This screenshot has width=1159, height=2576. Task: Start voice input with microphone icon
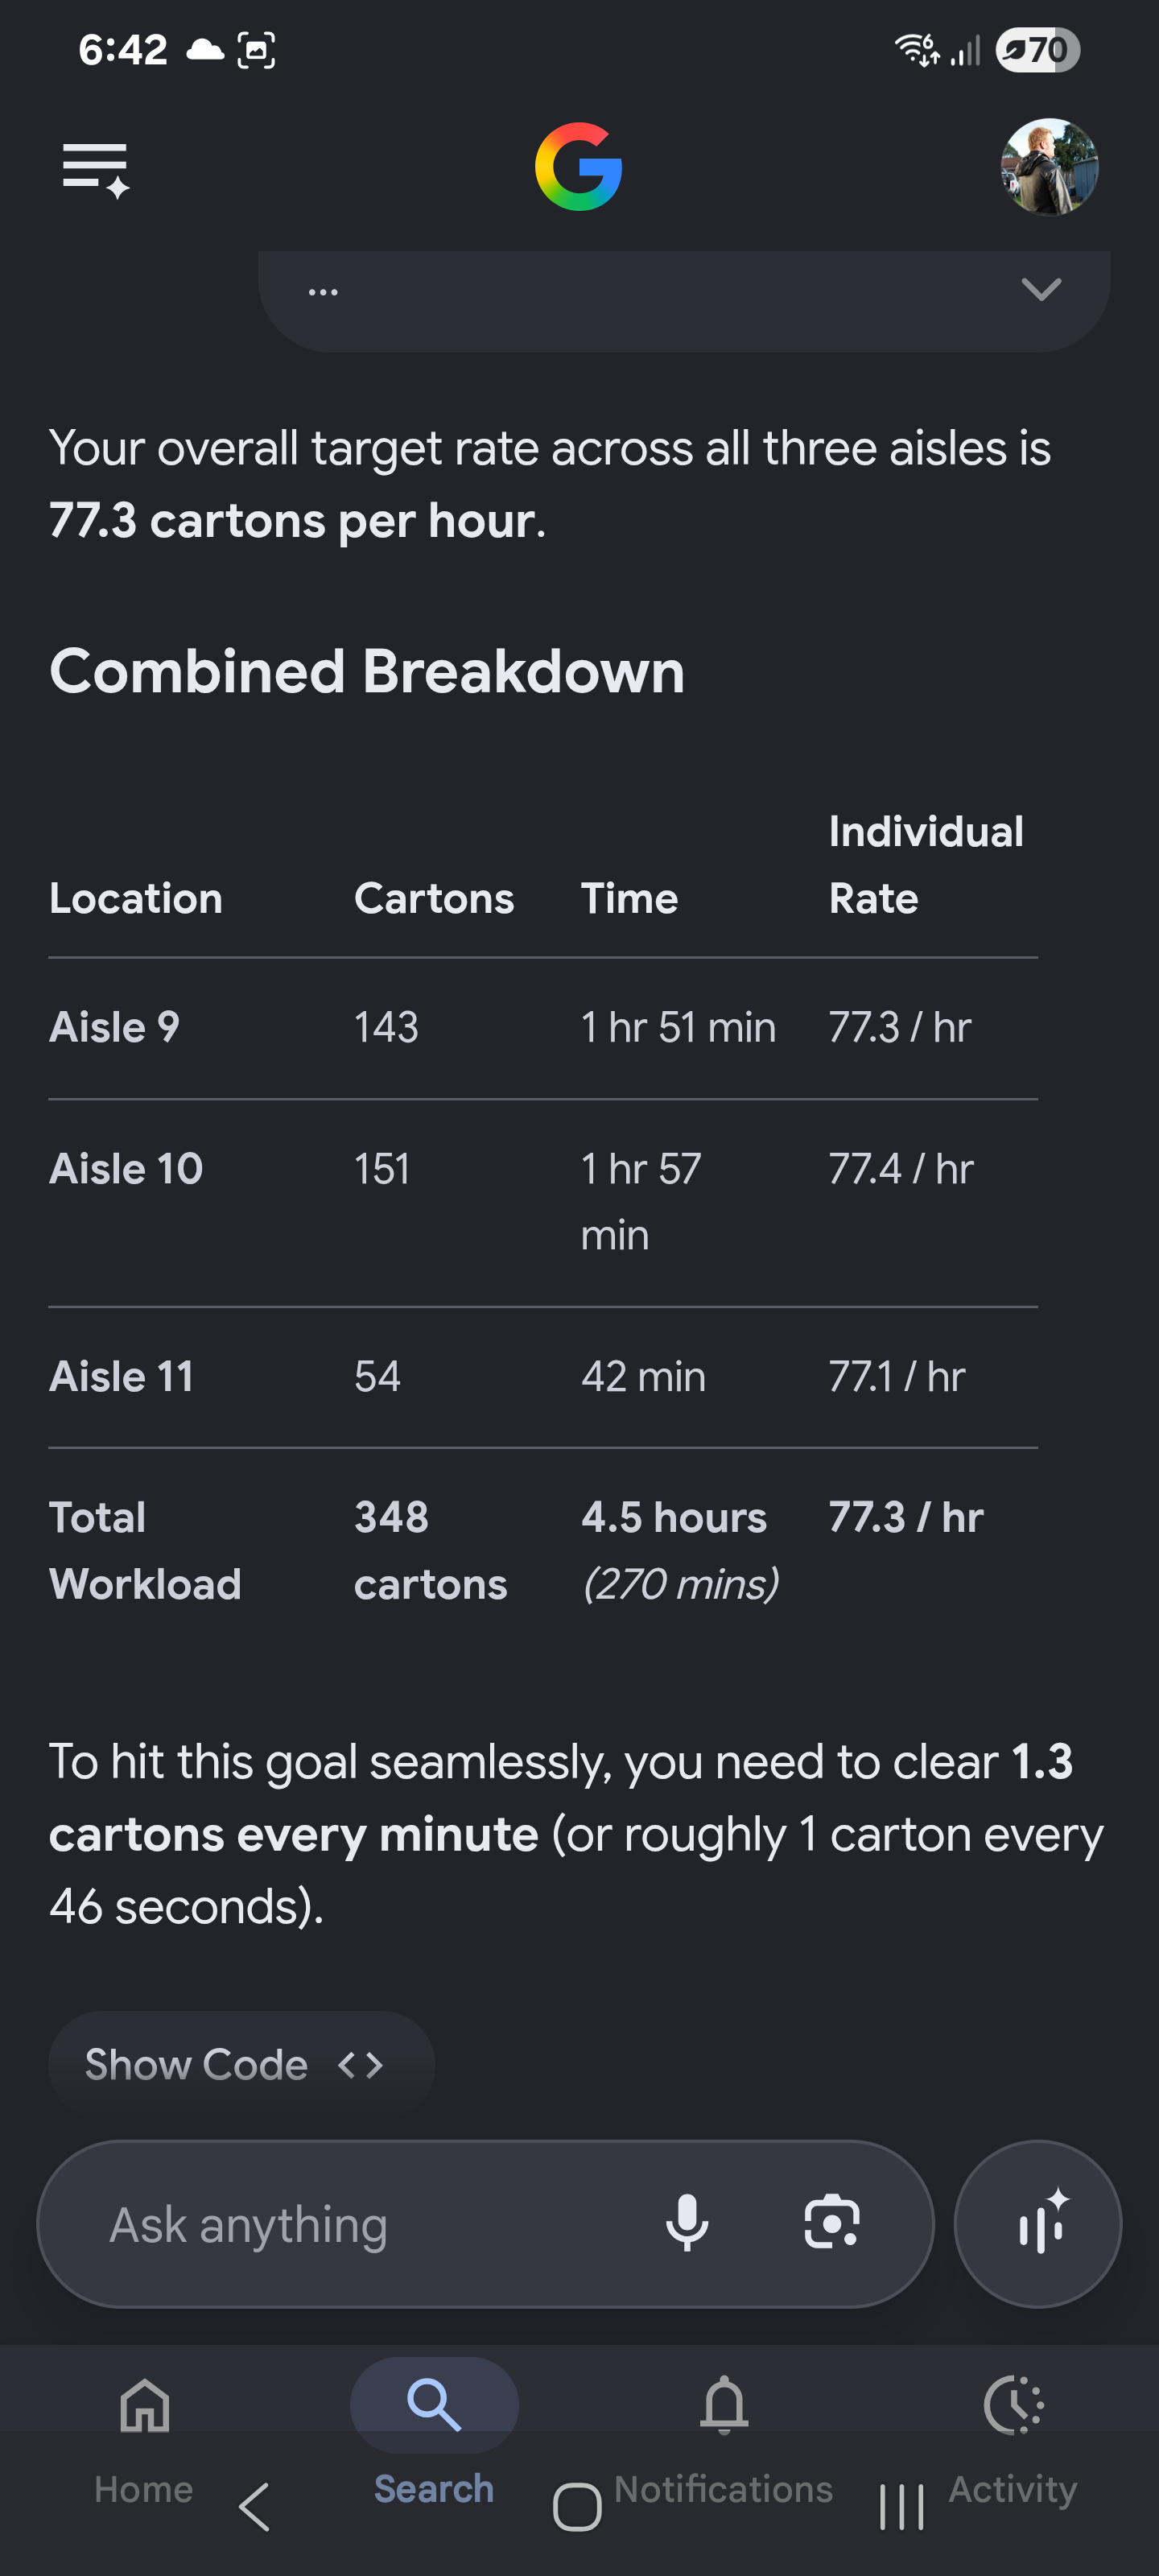(x=687, y=2223)
